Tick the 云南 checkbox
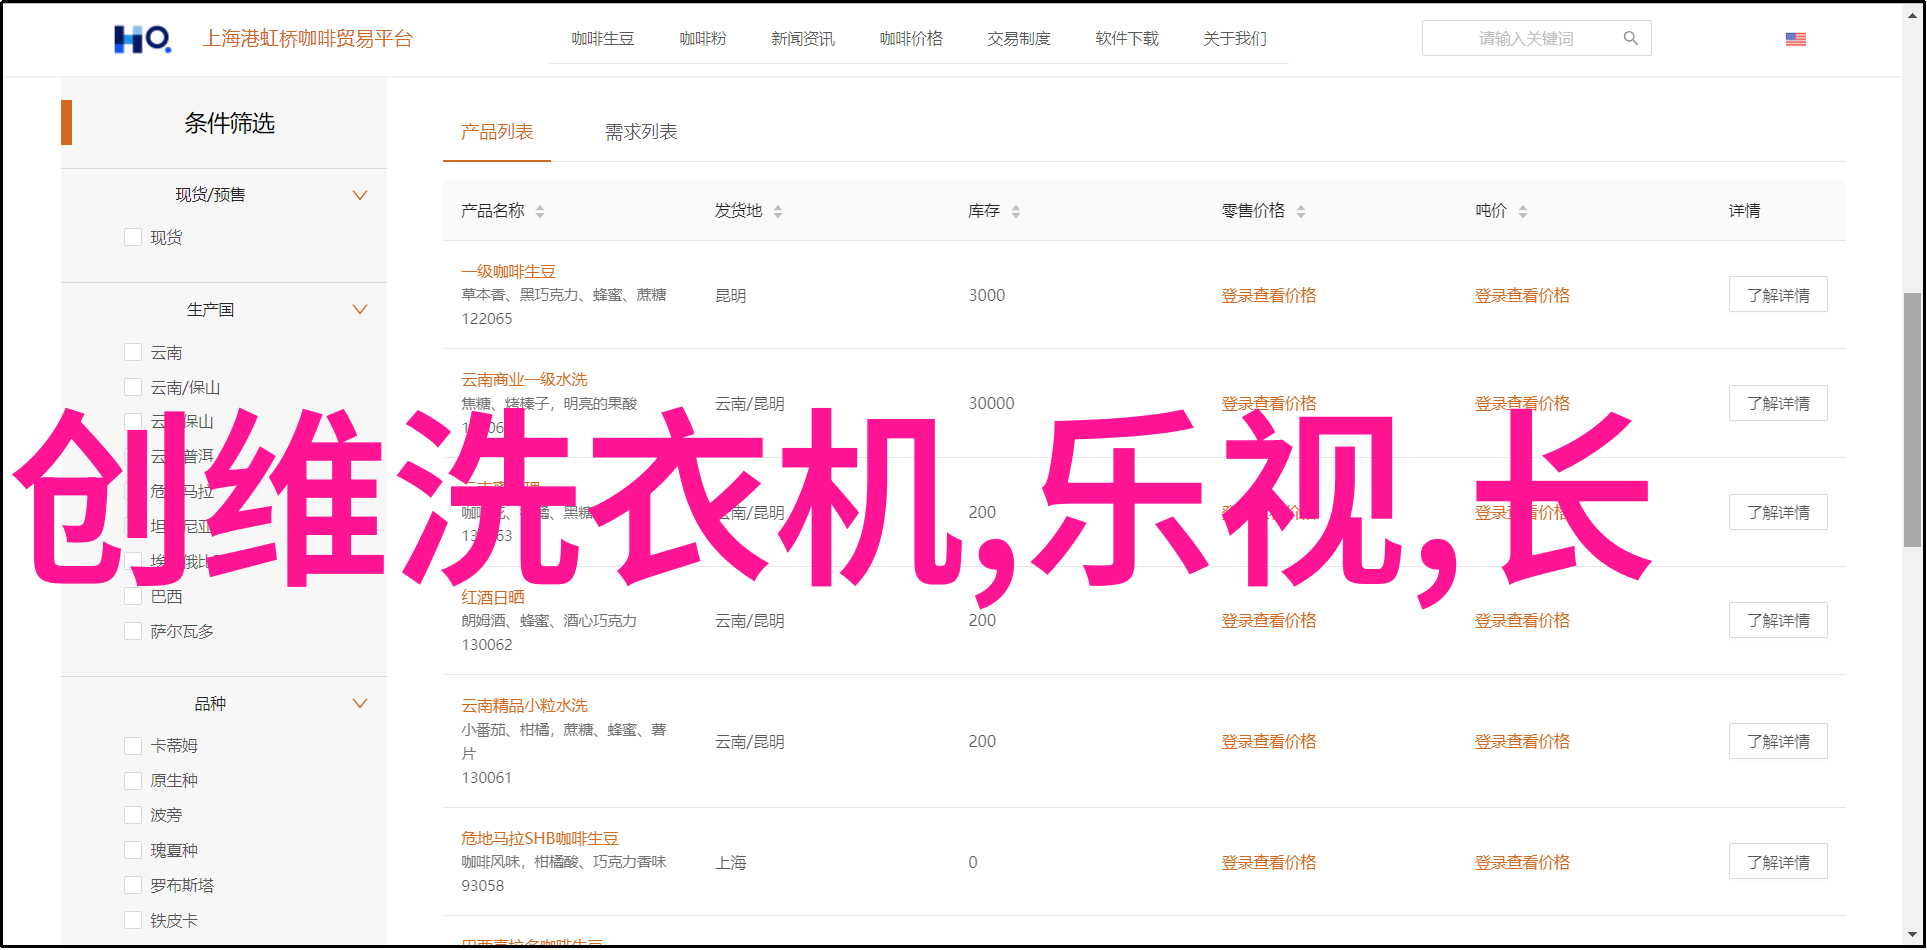1927x950 pixels. (x=133, y=352)
